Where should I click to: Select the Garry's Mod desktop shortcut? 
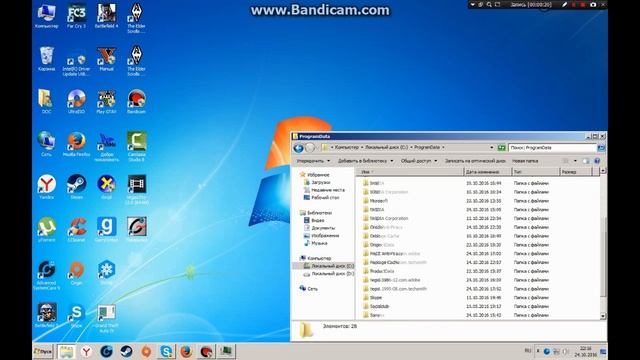coord(107,230)
